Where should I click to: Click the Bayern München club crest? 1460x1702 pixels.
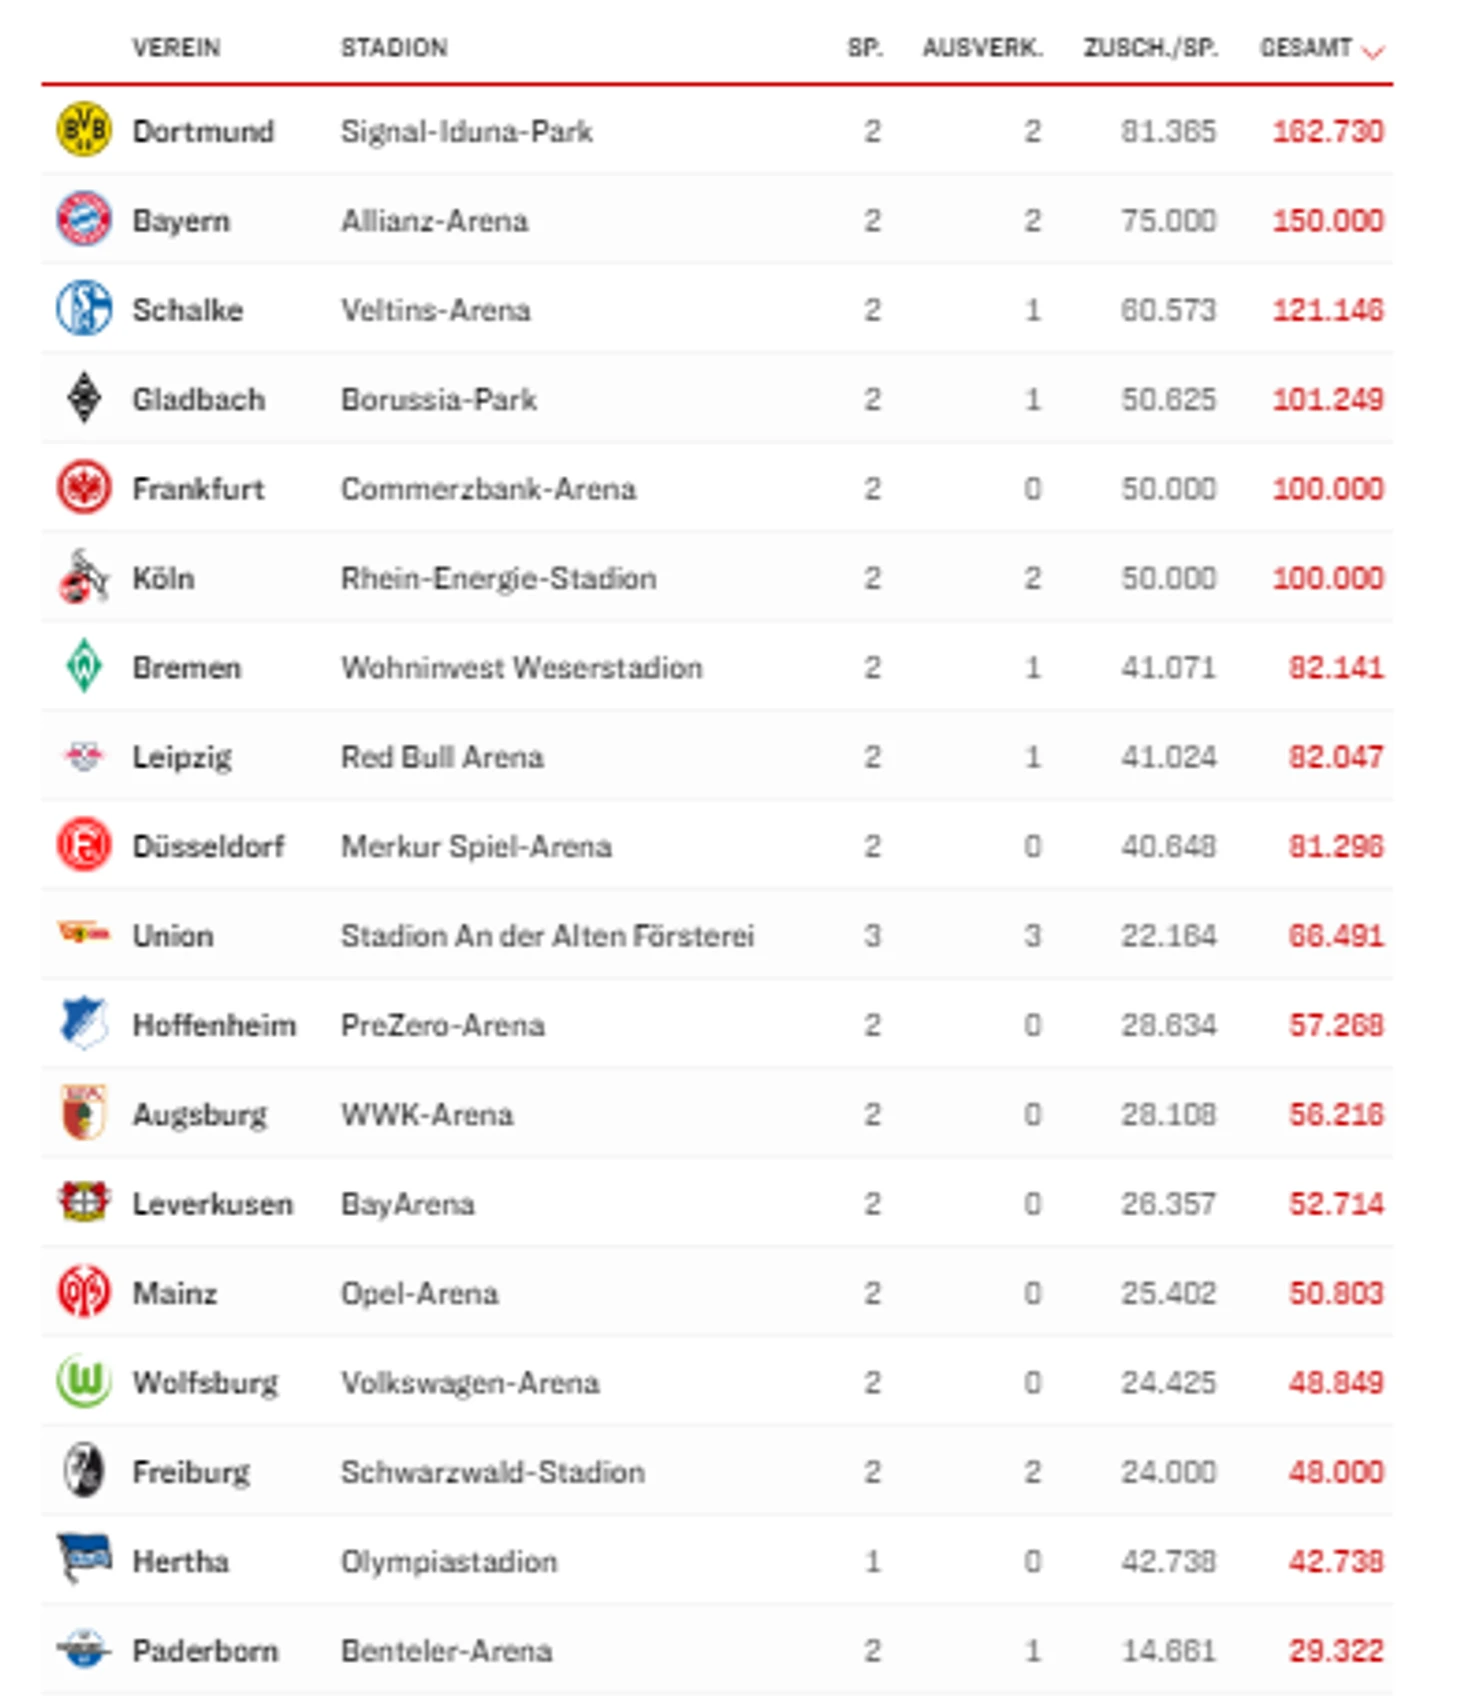point(83,219)
